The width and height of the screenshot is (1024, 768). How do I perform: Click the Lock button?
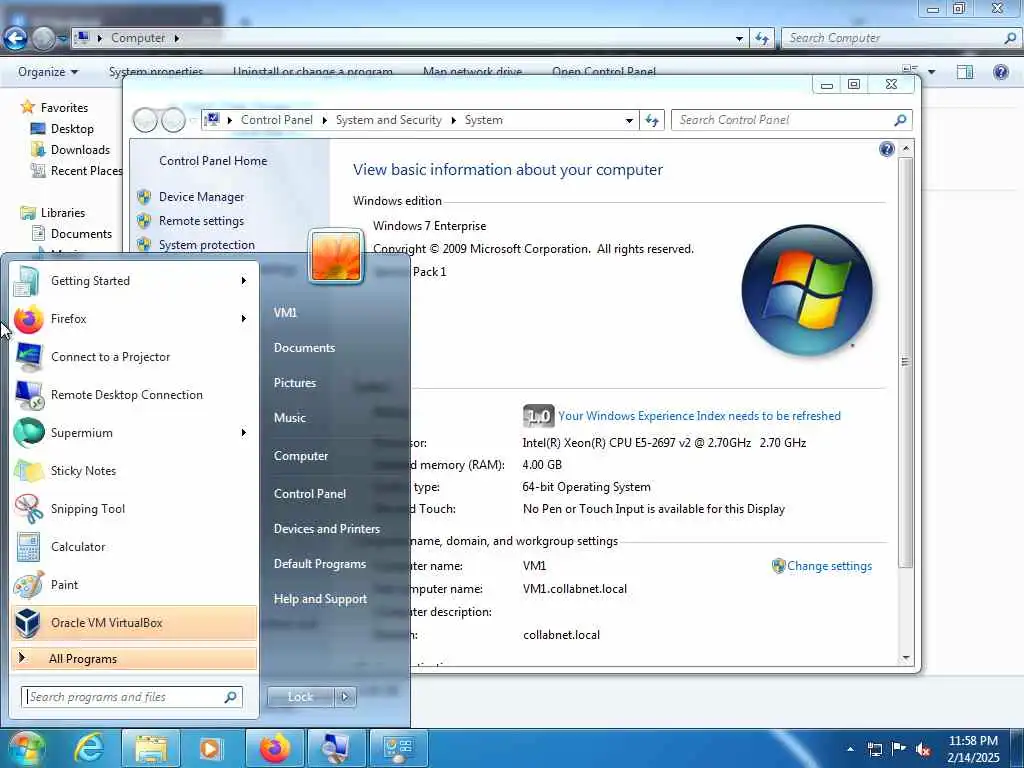click(300, 697)
